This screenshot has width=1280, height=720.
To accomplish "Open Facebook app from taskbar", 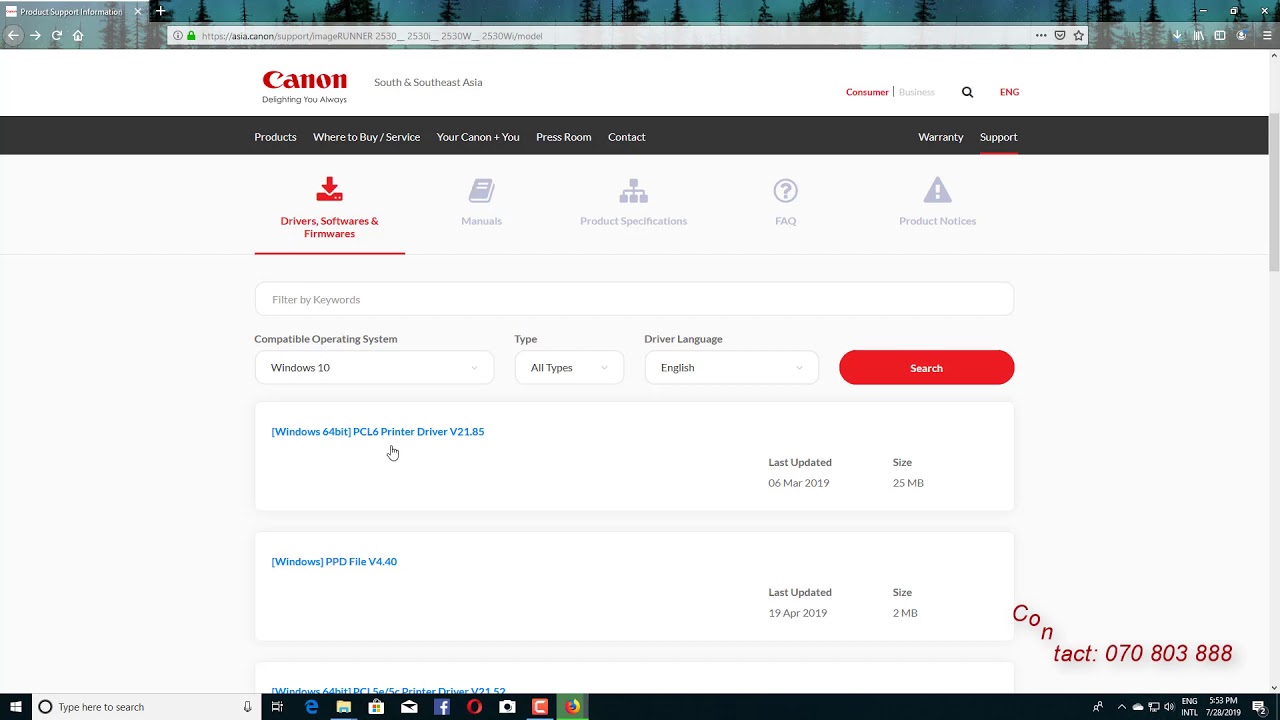I will (x=442, y=707).
